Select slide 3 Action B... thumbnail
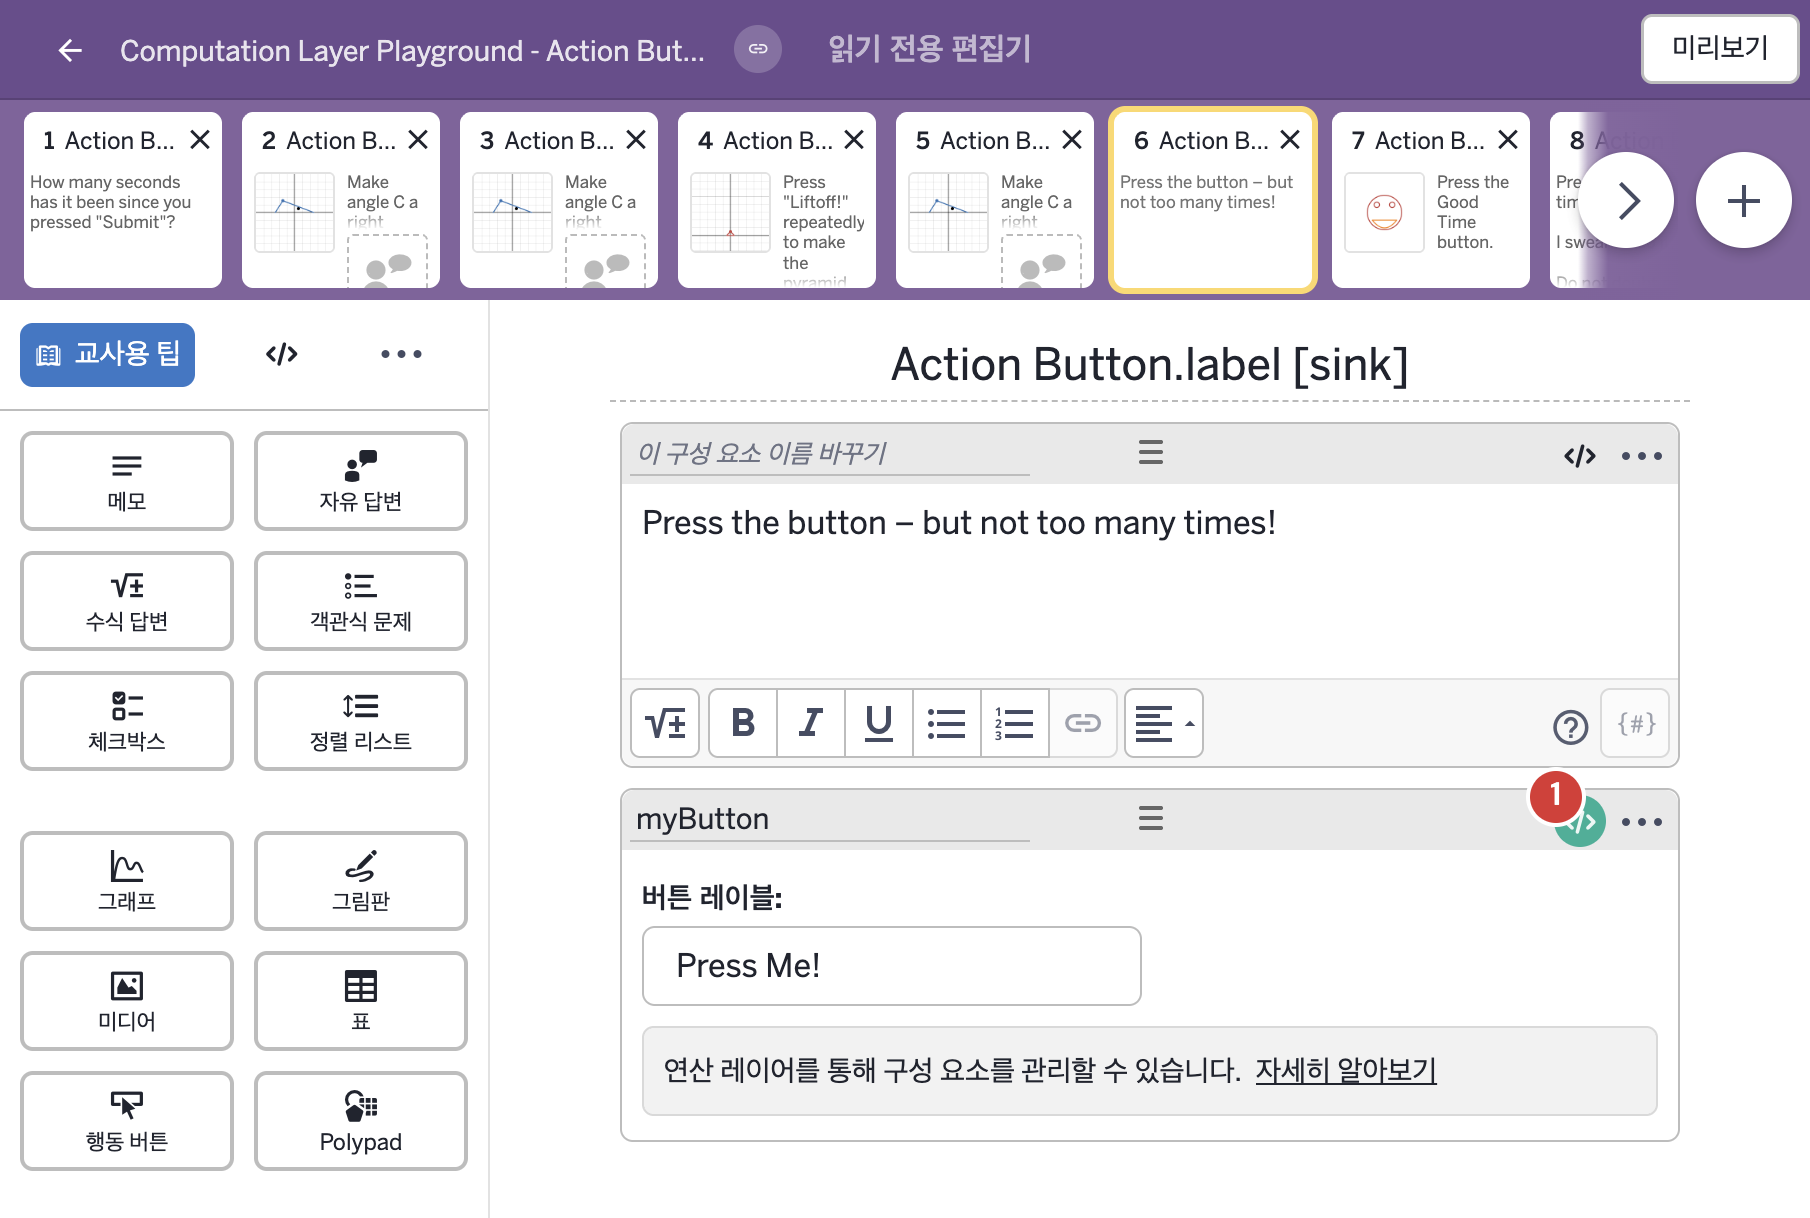 pyautogui.click(x=558, y=200)
